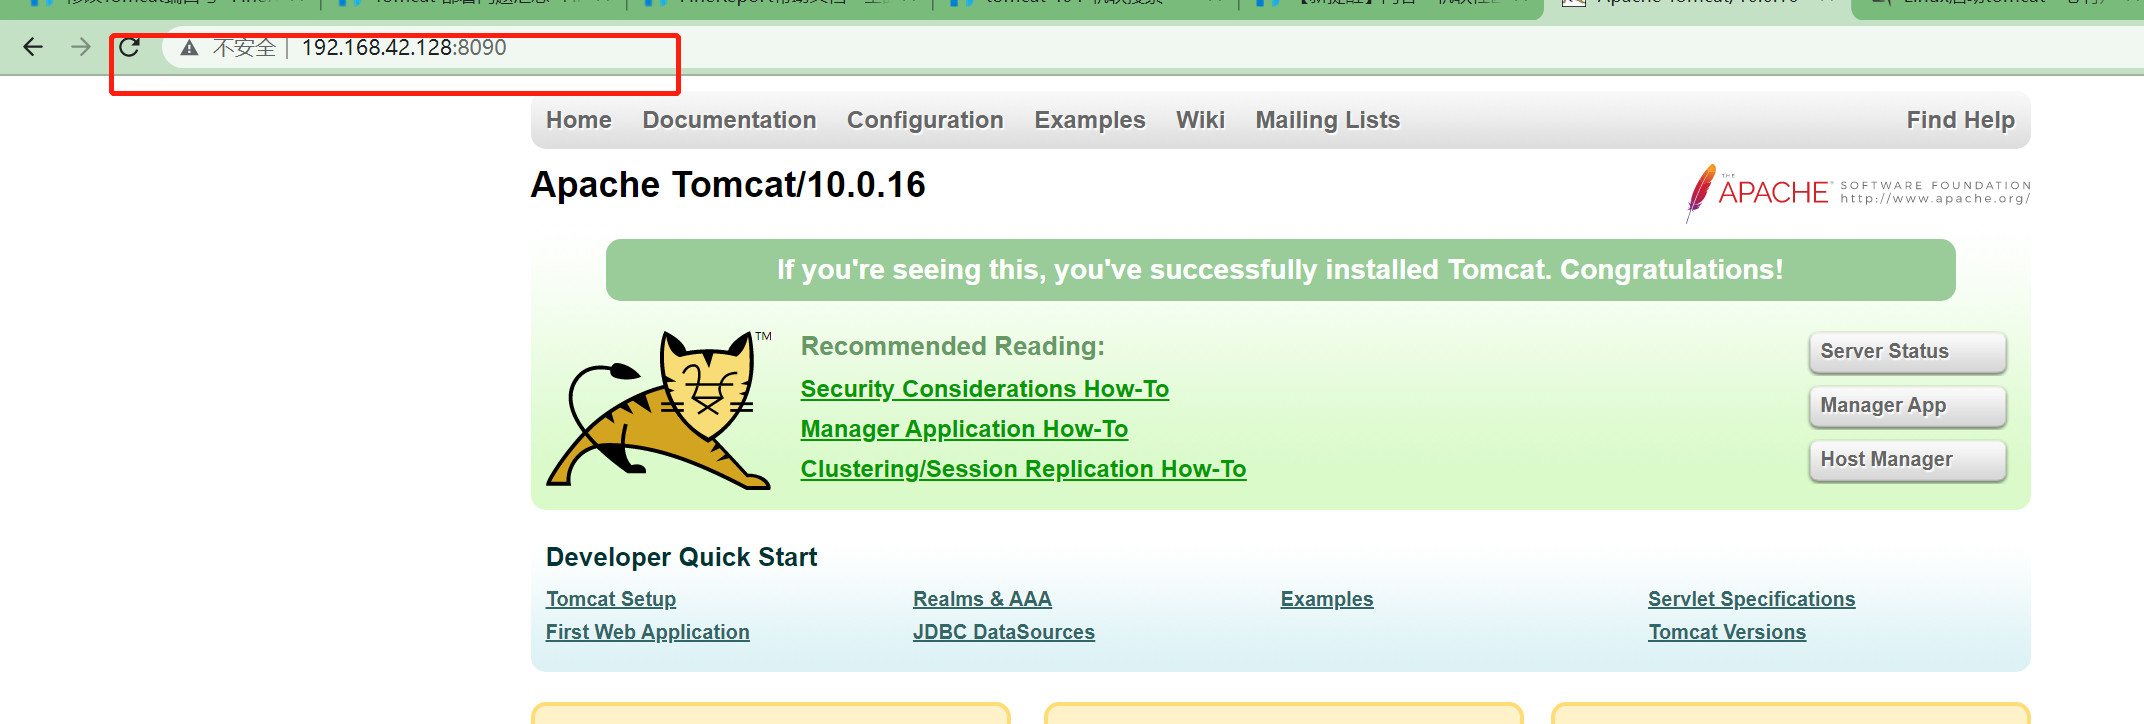Click the not-secure warning triangle icon
Screen dimensions: 2144x724
click(x=189, y=47)
